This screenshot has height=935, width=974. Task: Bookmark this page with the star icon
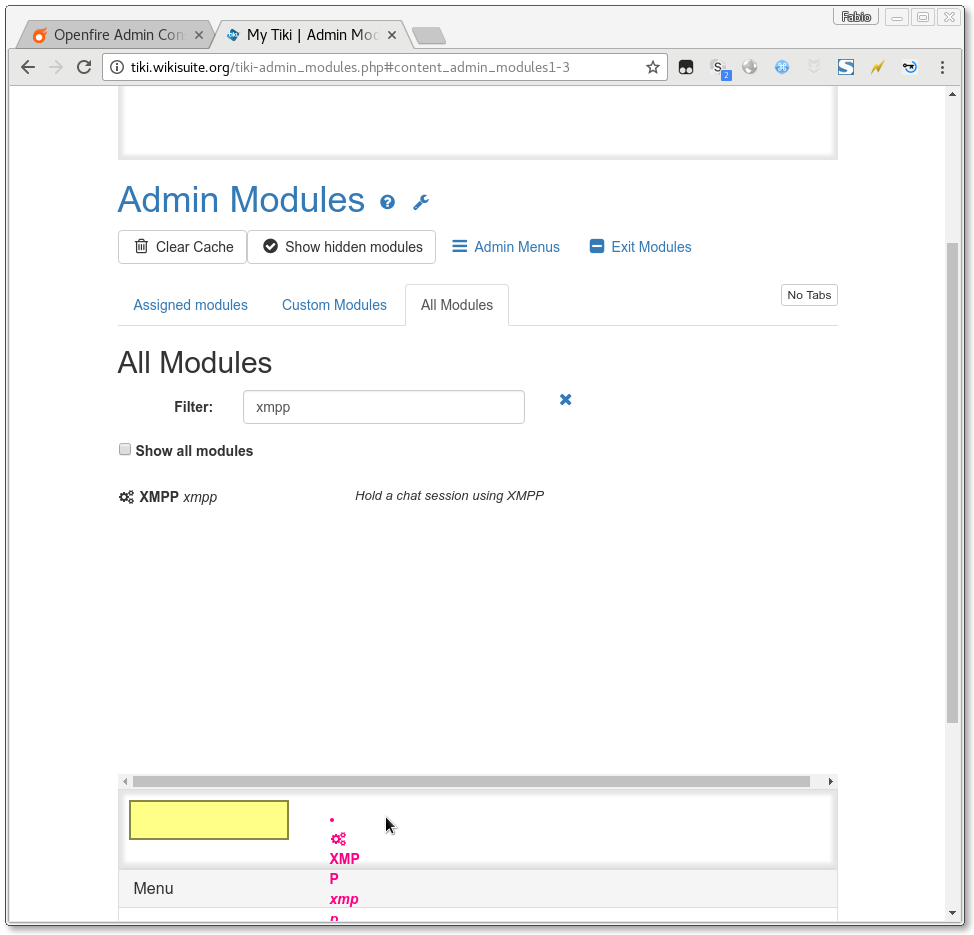[653, 67]
